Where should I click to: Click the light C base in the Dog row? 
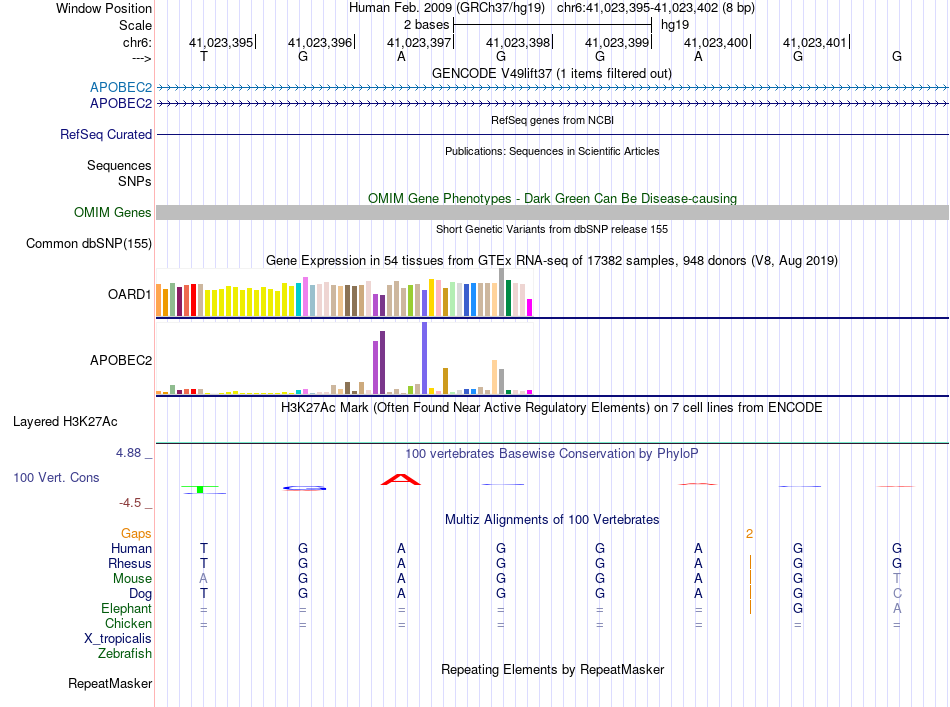click(x=897, y=594)
